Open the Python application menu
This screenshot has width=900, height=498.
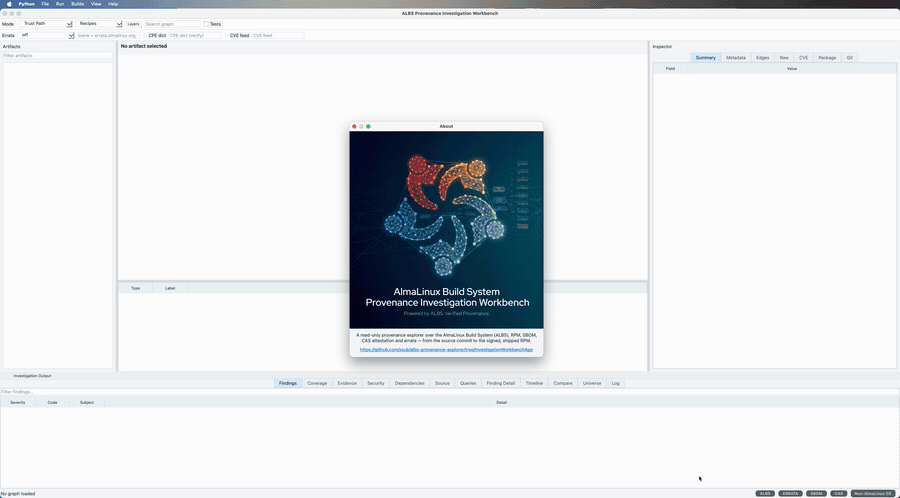26,3
